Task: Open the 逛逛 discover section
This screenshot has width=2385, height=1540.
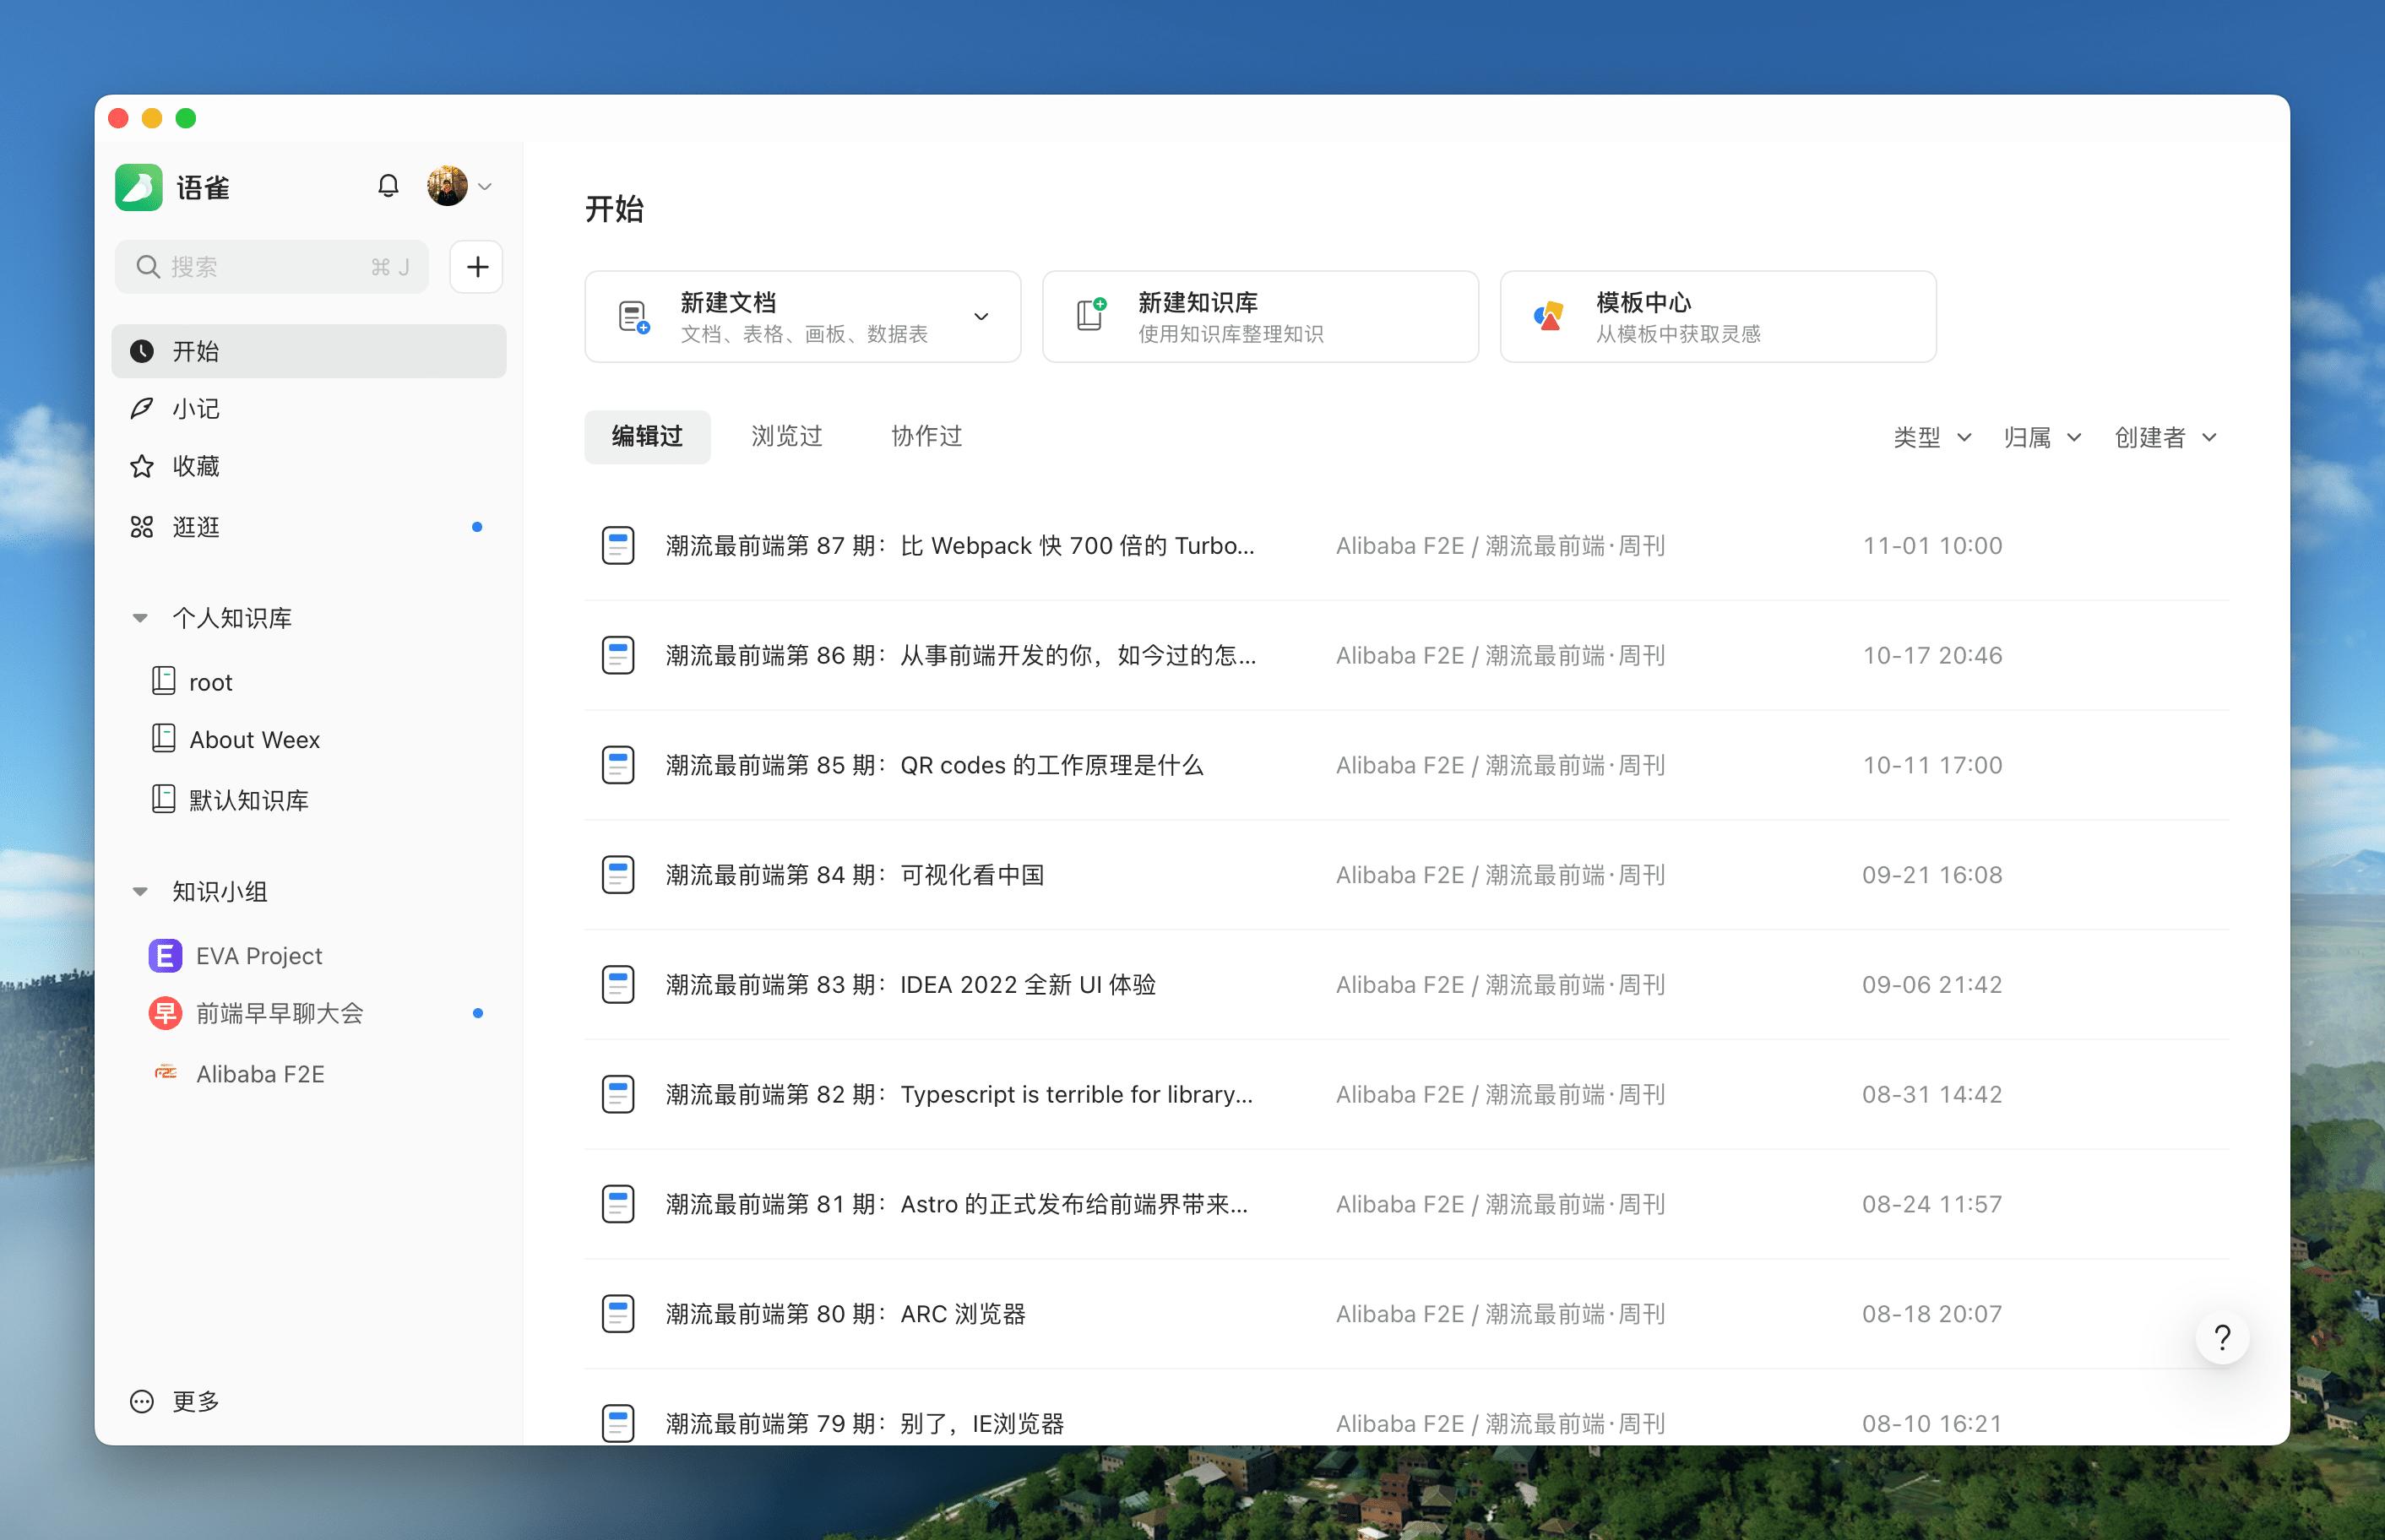Action: click(196, 527)
